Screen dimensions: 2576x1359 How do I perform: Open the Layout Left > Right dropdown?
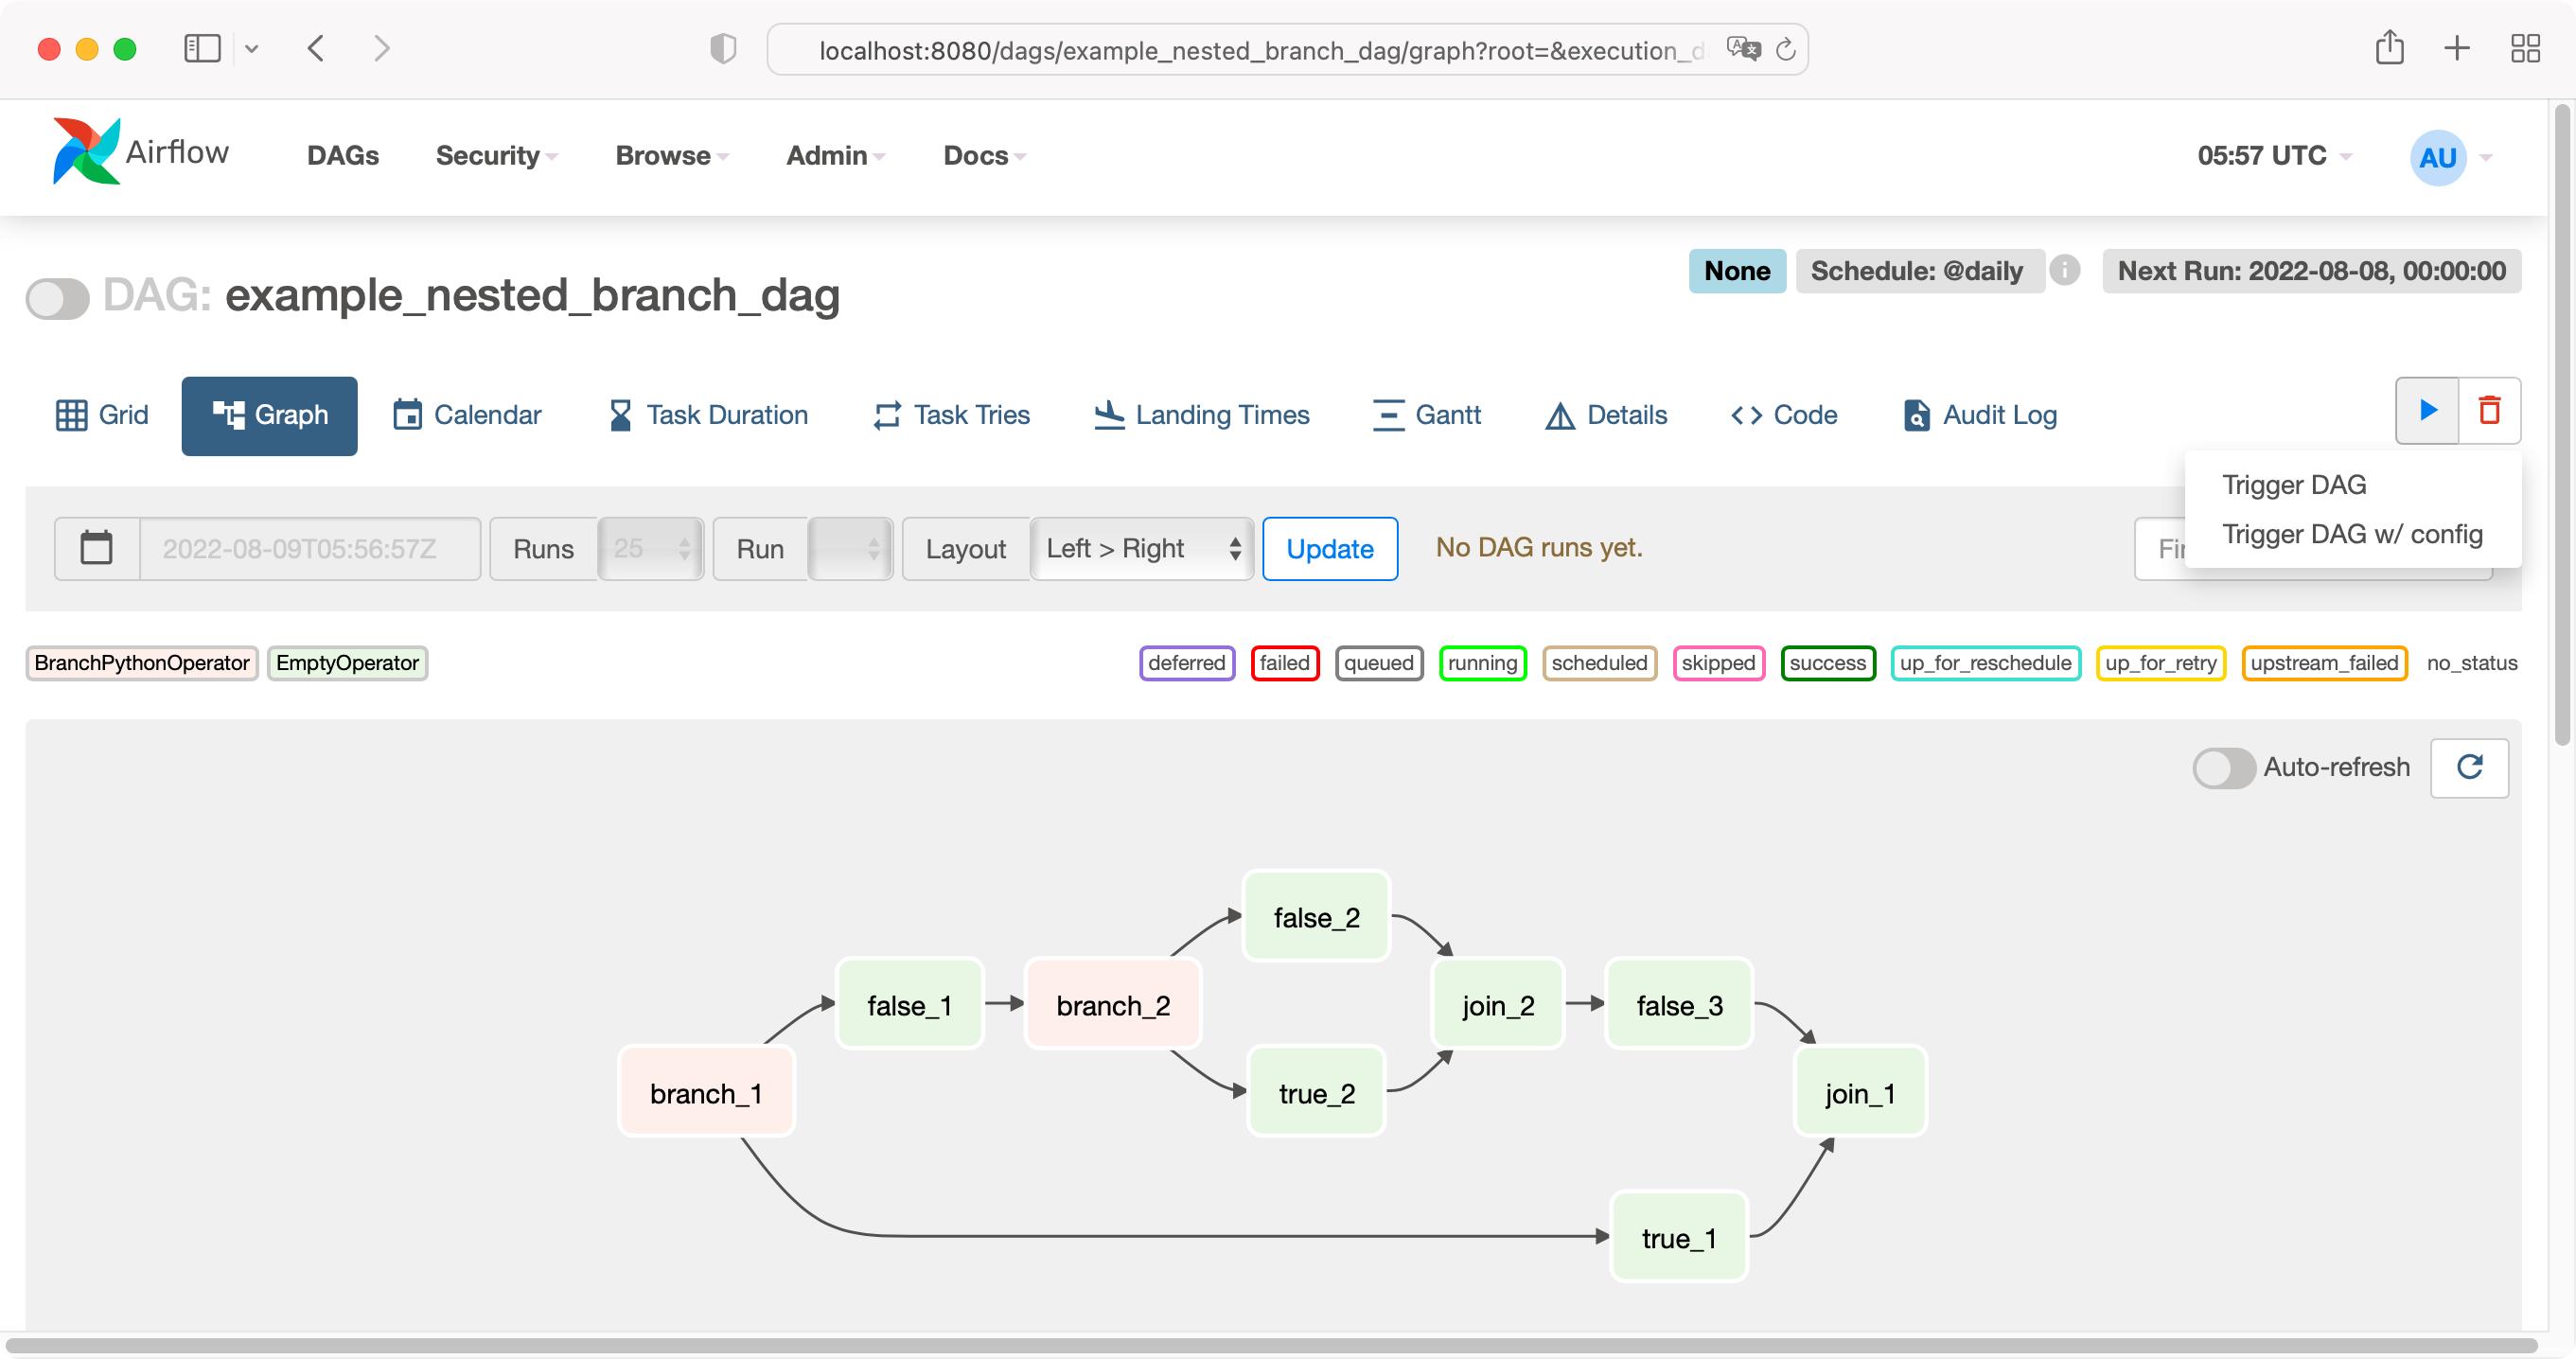pos(1142,548)
